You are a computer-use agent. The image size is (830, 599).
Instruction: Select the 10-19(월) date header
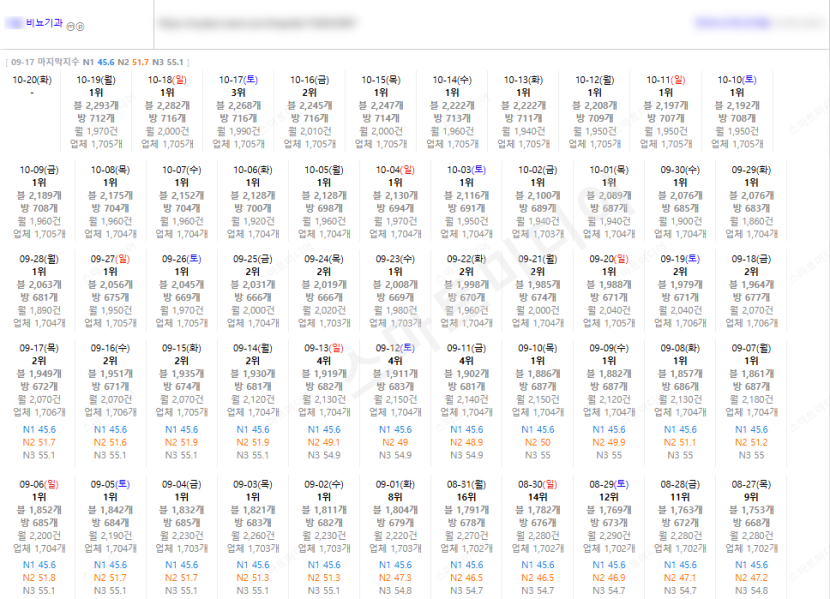(x=96, y=80)
